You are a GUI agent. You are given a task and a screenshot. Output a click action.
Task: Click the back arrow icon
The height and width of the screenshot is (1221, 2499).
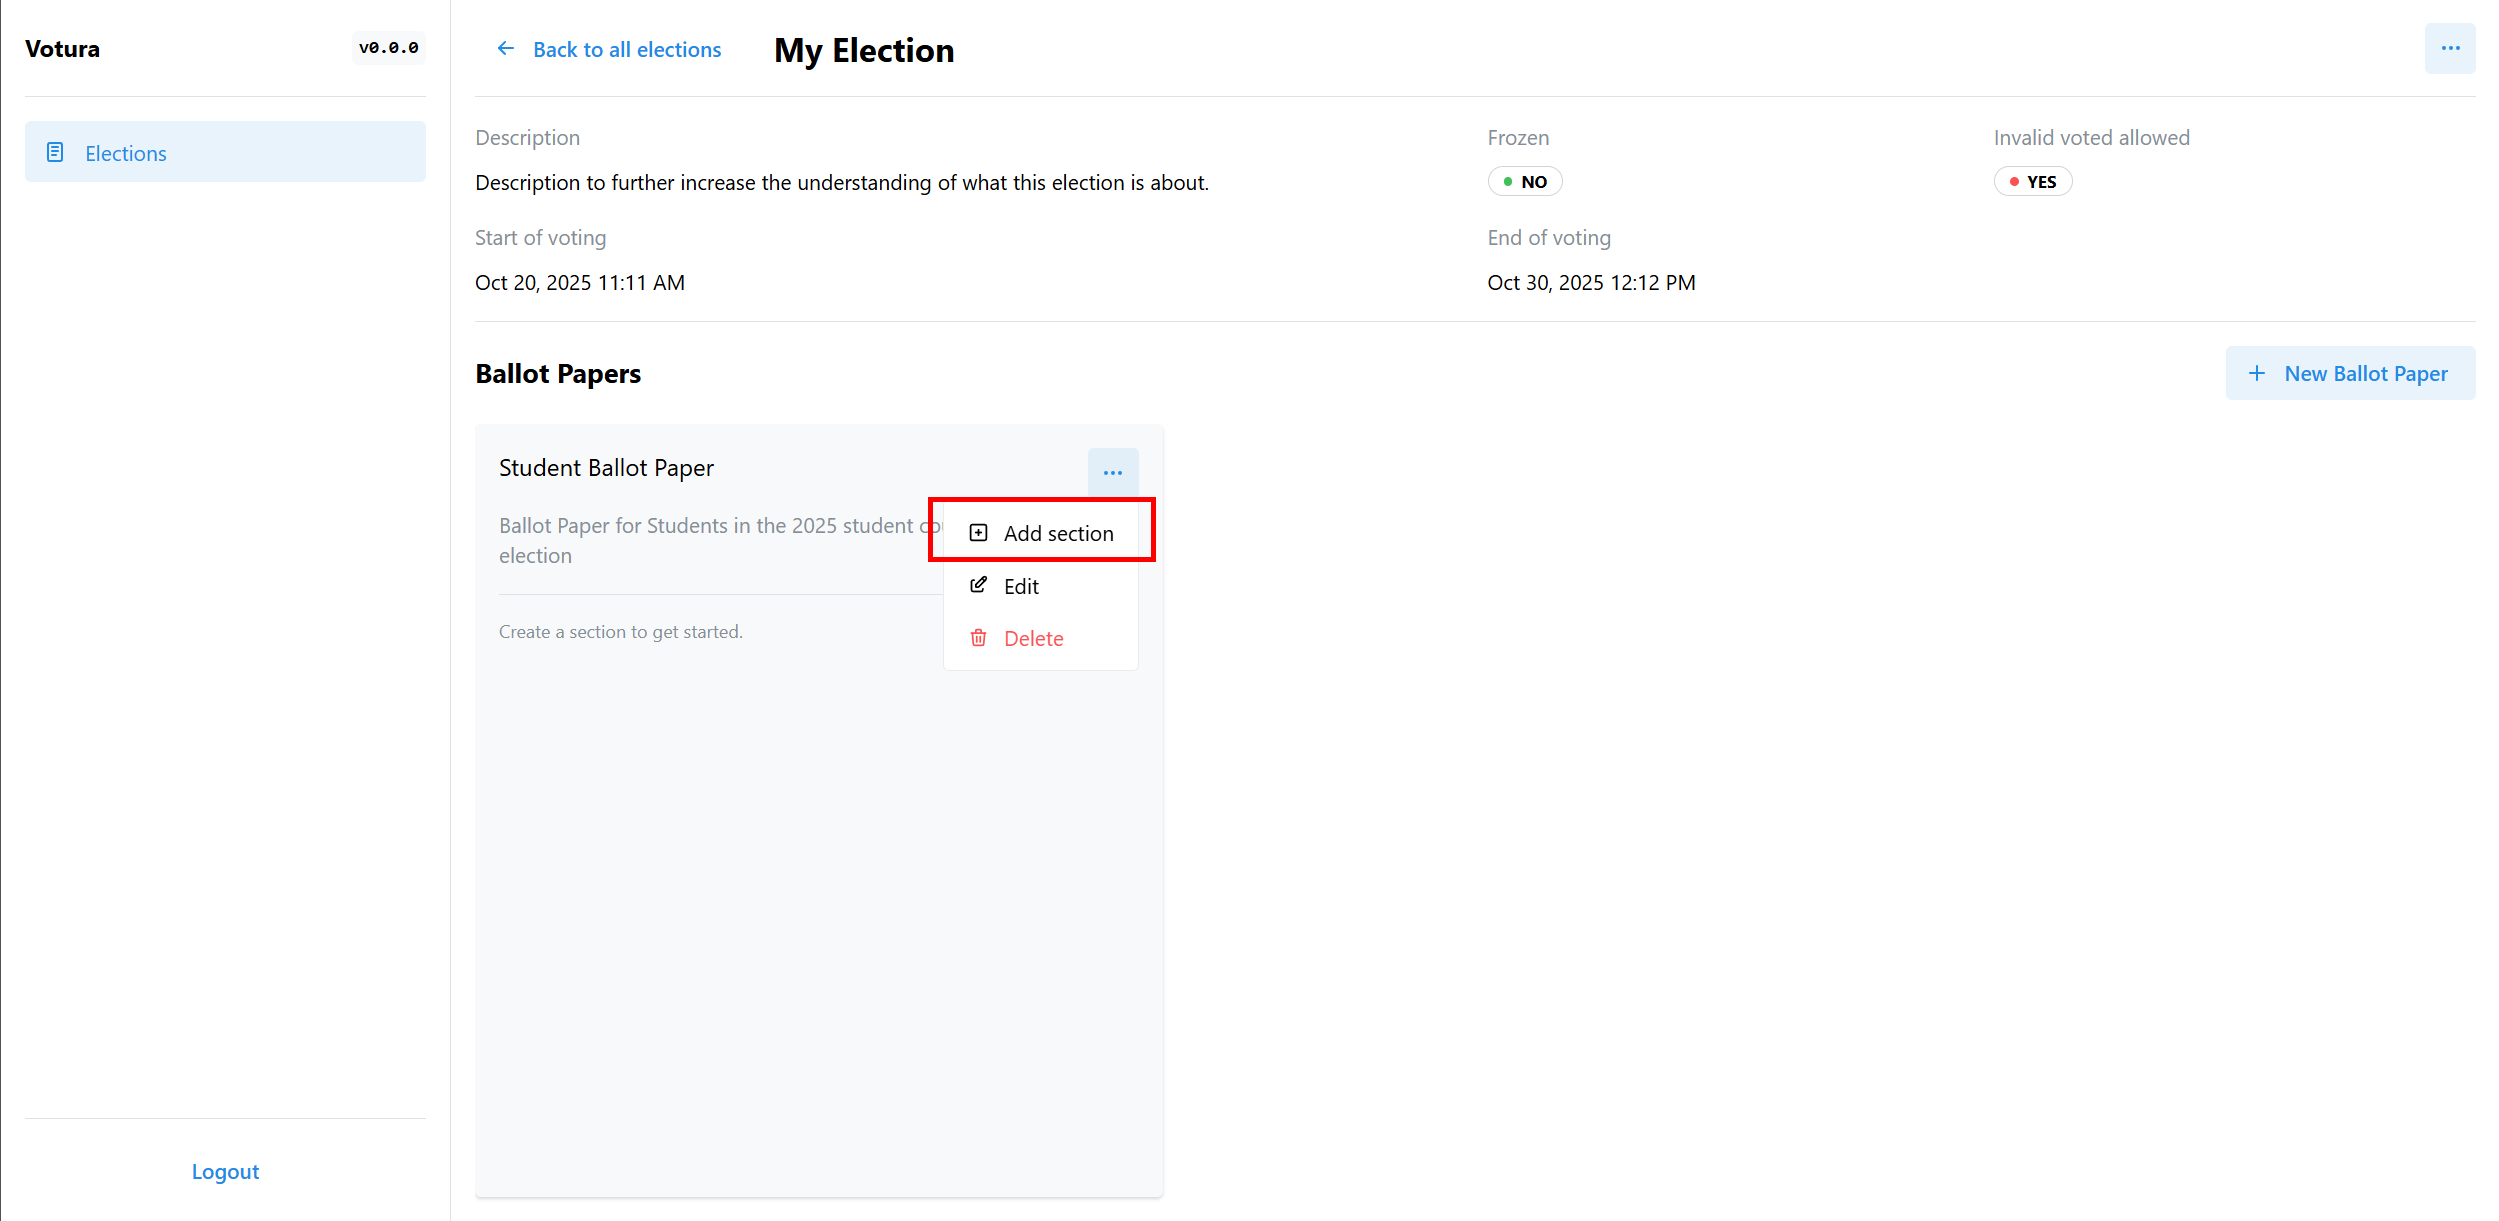point(506,49)
